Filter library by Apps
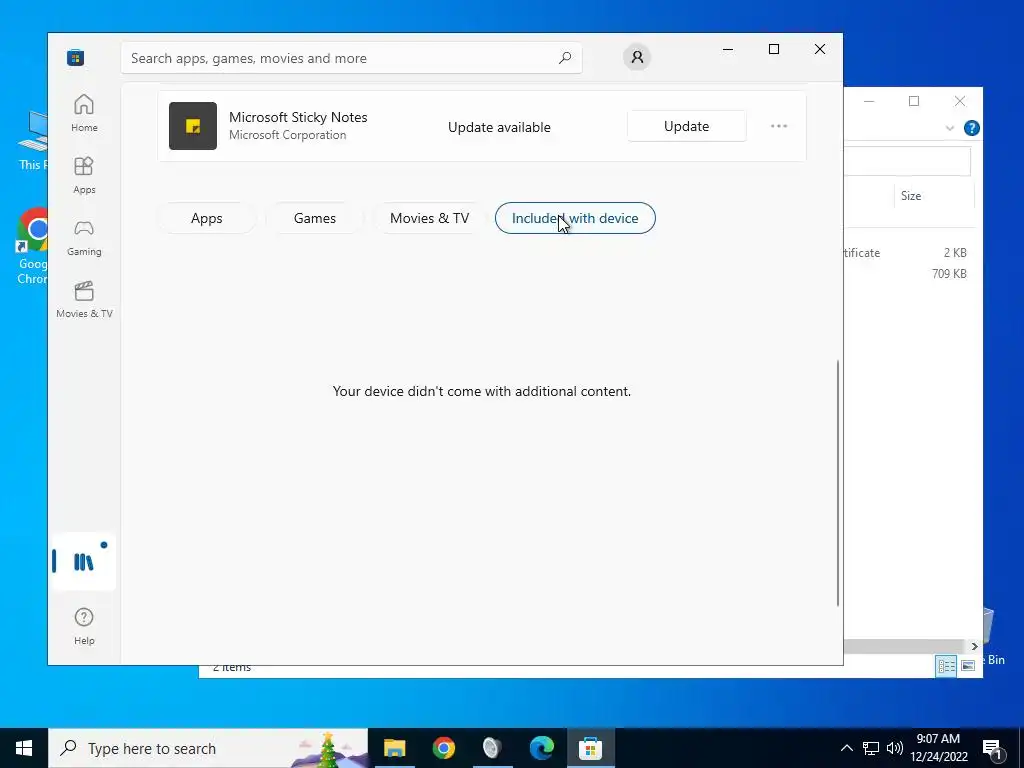This screenshot has width=1024, height=768. pos(206,218)
